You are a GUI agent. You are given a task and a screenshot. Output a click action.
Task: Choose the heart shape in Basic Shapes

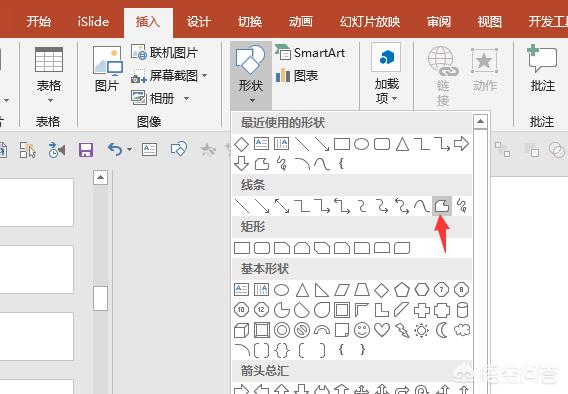coord(381,330)
